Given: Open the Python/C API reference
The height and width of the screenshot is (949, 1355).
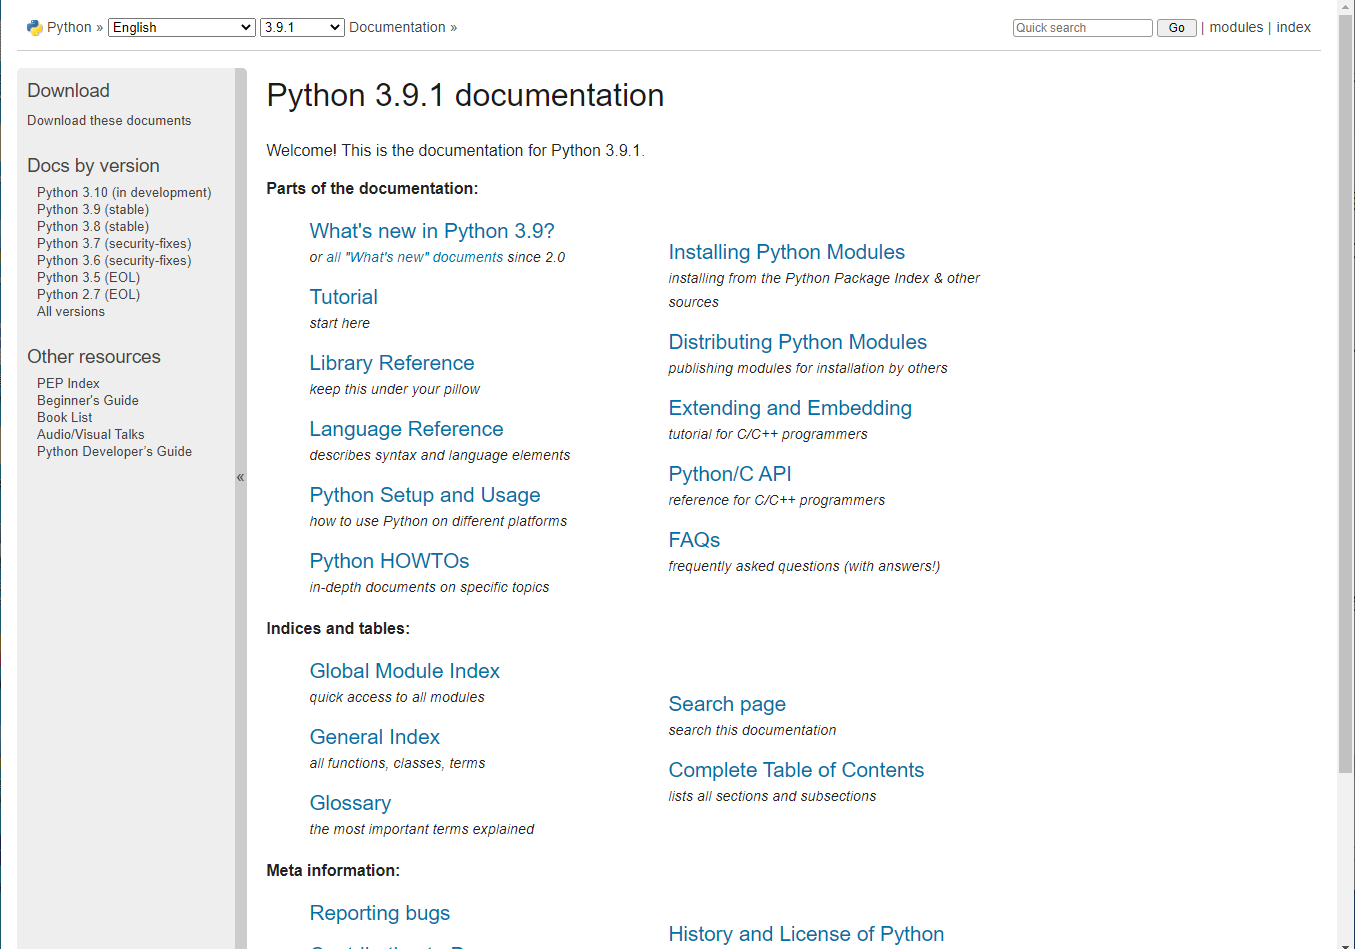Looking at the screenshot, I should 730,474.
